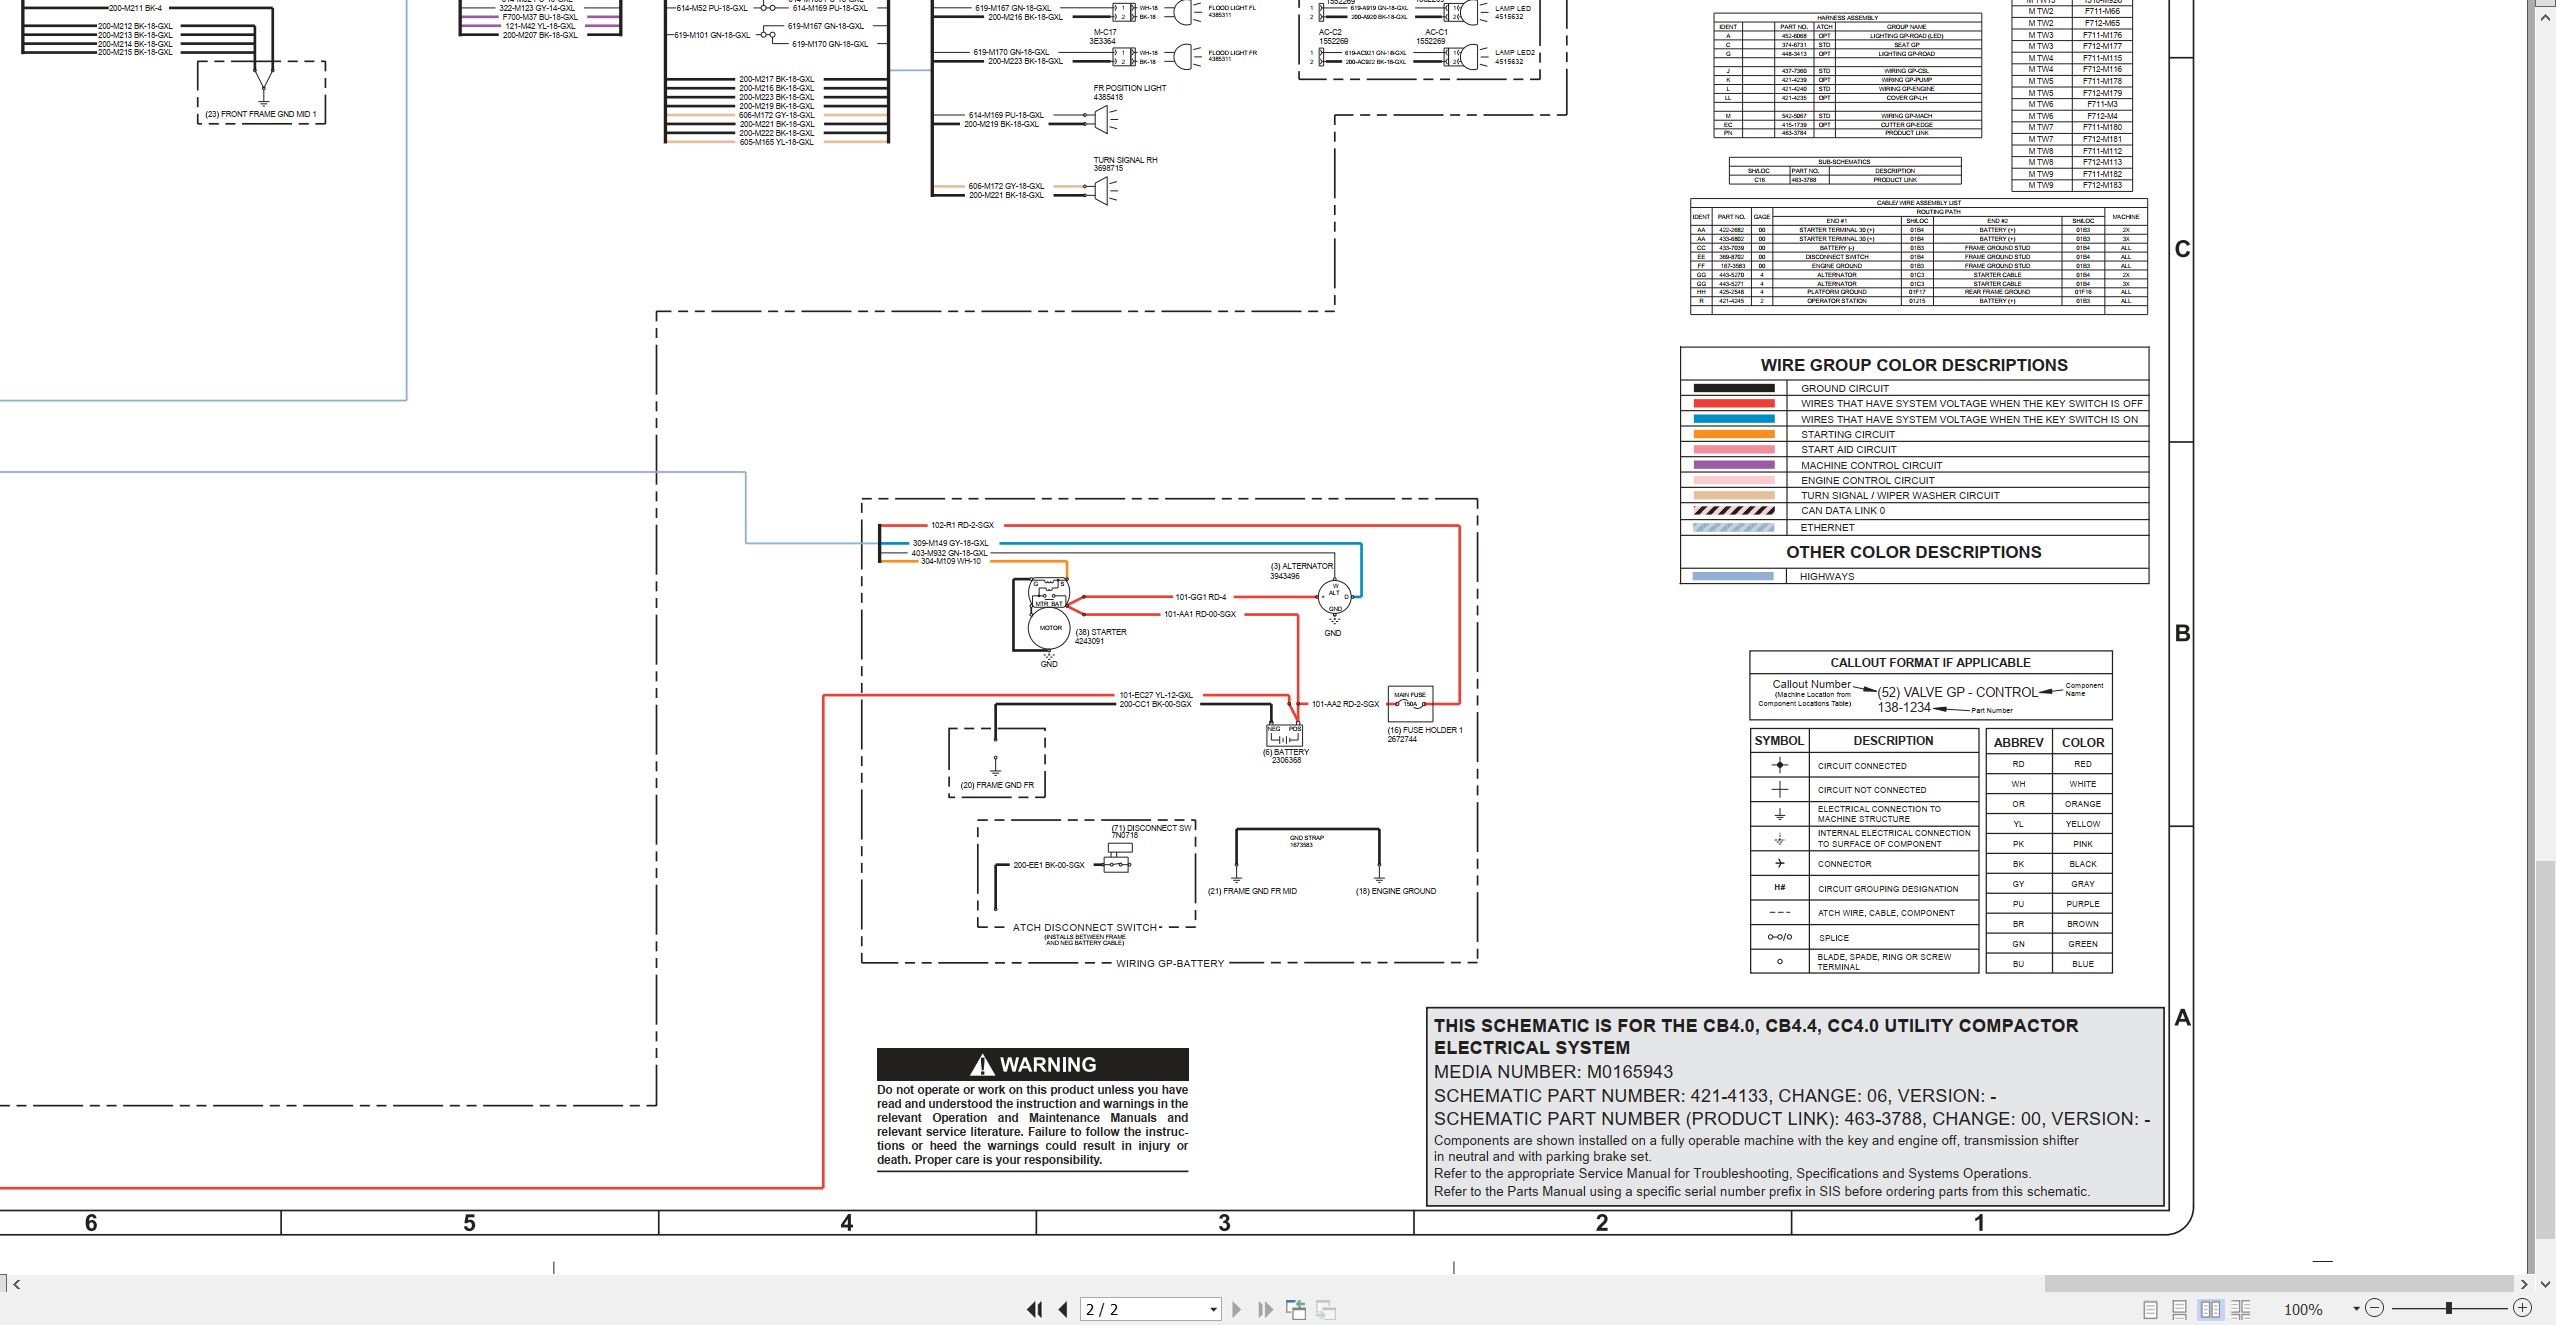Viewport: 2556px width, 1325px height.
Task: Click the scroll right arrow
Action: (x=2525, y=1284)
